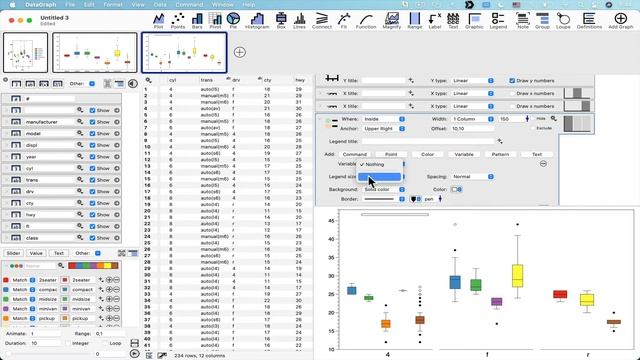The height and width of the screenshot is (360, 640).
Task: Toggle Show checkbox for model column
Action: [x=92, y=133]
